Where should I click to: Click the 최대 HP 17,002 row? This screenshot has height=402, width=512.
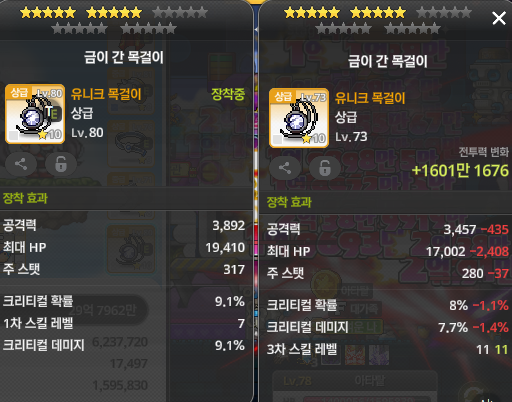click(x=387, y=251)
